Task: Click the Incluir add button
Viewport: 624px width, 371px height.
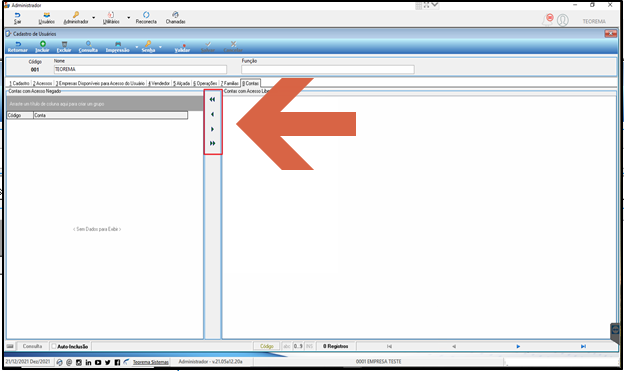Action: 42,47
